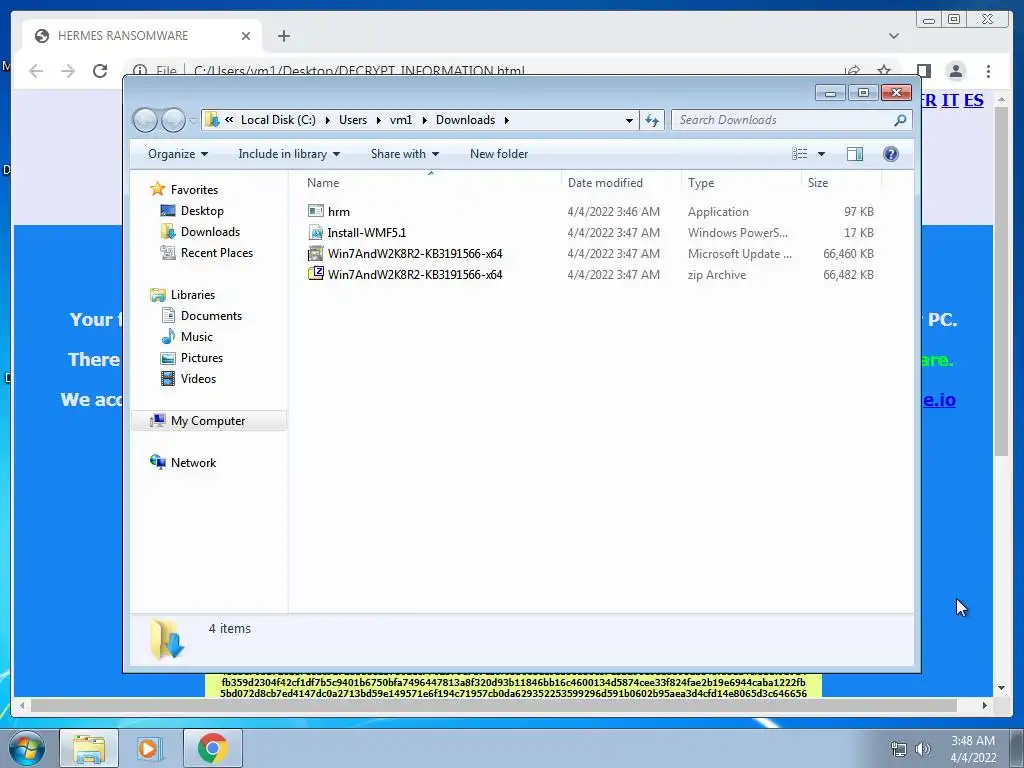Click the network tray icon
The height and width of the screenshot is (768, 1024).
click(x=899, y=749)
